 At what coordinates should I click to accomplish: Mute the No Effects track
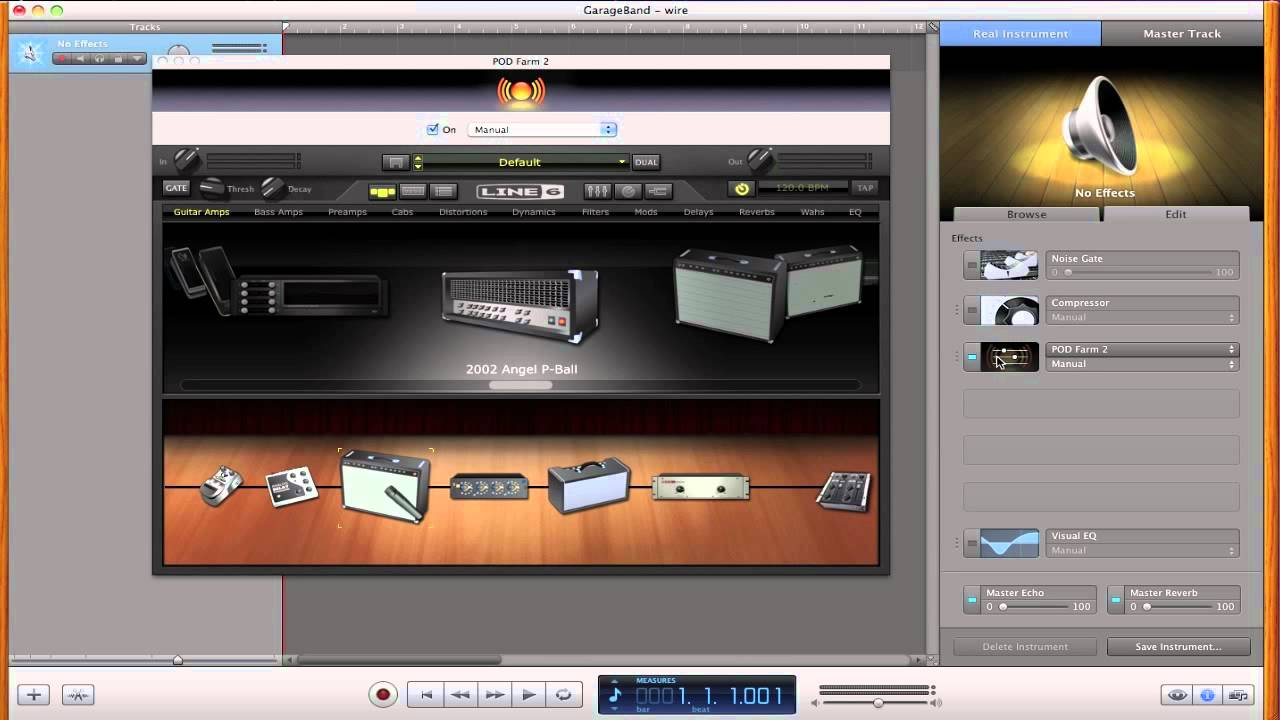click(81, 59)
